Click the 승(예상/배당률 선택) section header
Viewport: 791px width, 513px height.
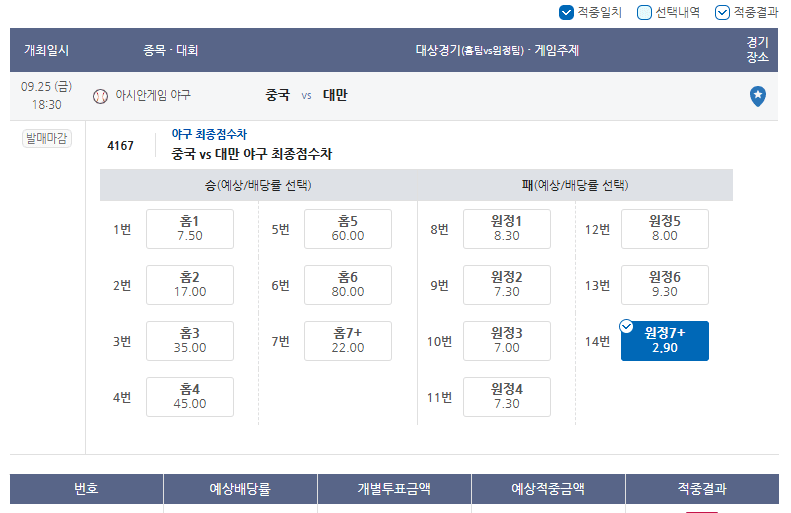(x=258, y=185)
